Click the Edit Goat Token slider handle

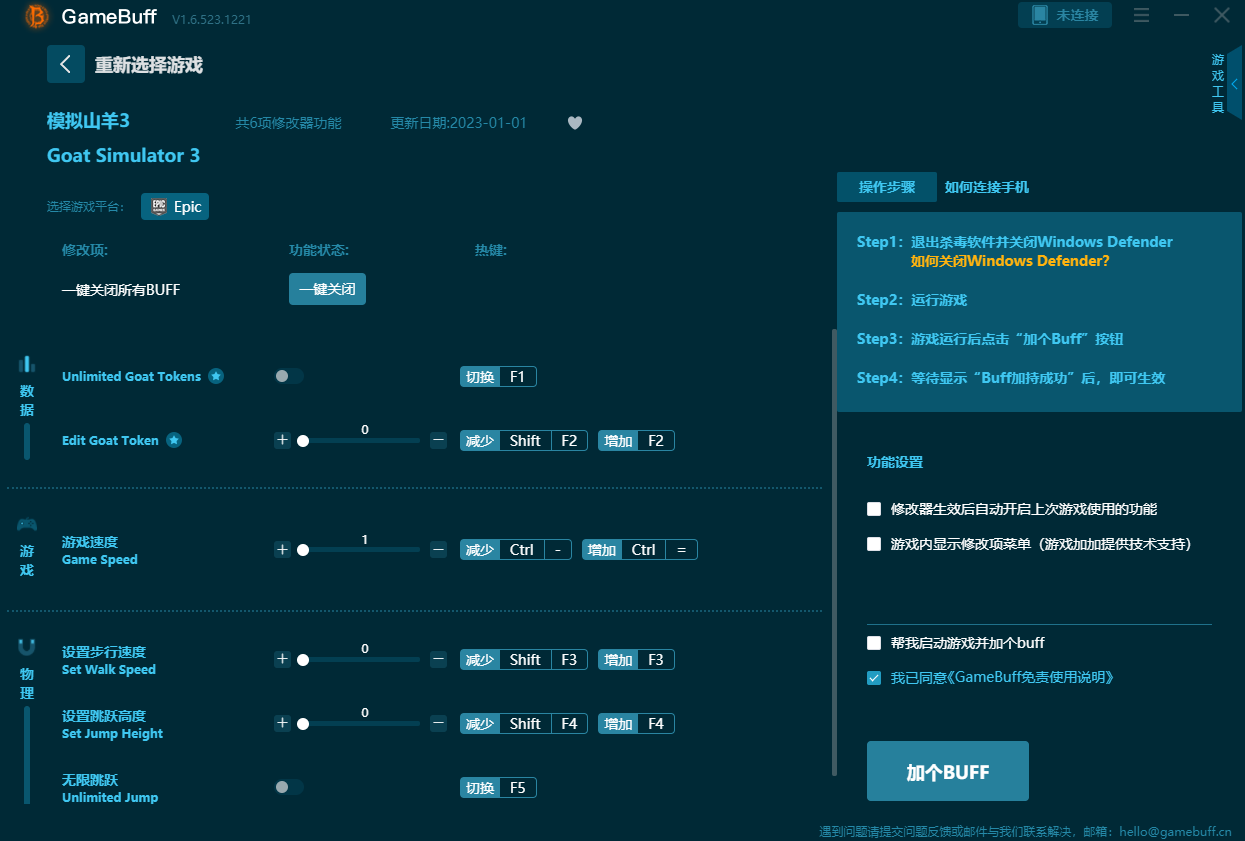(303, 441)
